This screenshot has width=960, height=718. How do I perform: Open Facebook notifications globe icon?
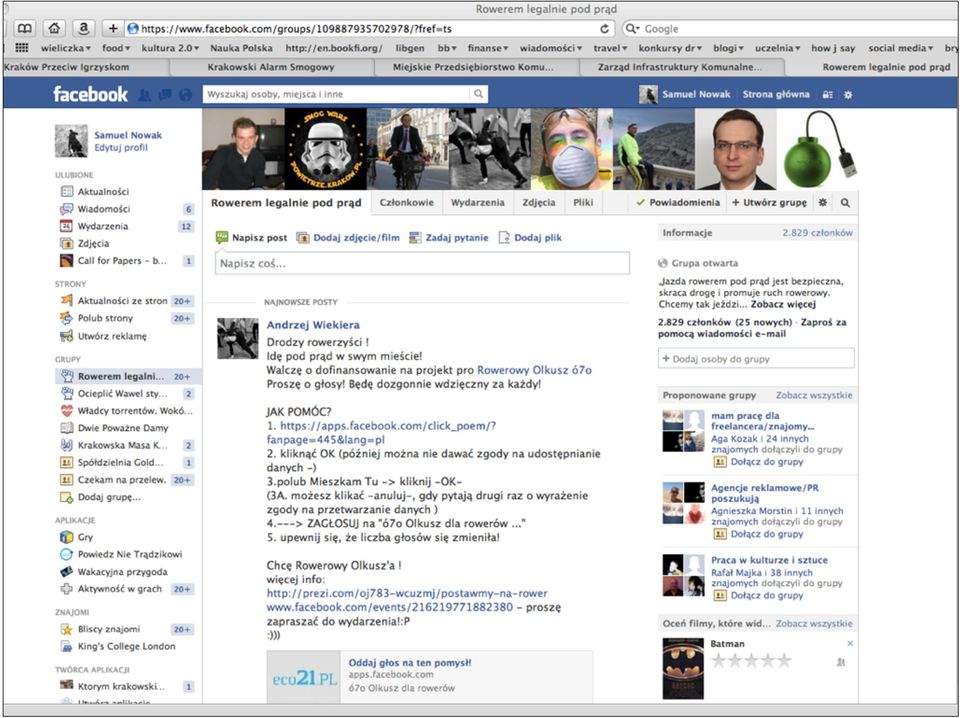[185, 95]
